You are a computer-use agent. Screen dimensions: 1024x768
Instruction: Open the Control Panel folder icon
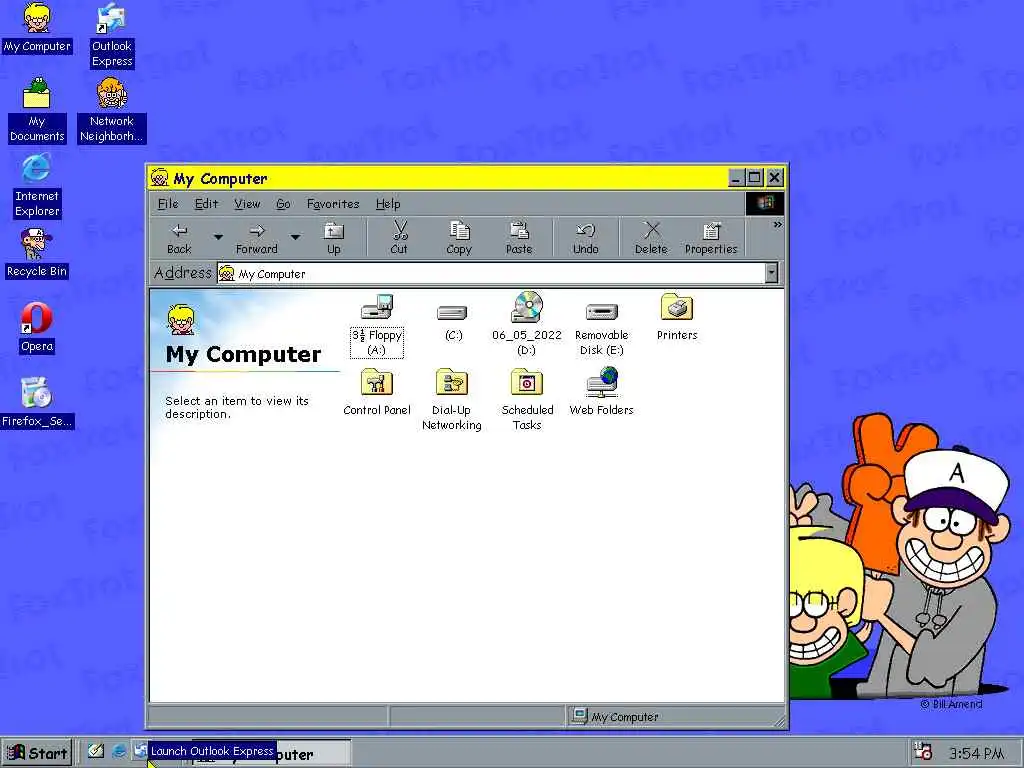(x=377, y=392)
